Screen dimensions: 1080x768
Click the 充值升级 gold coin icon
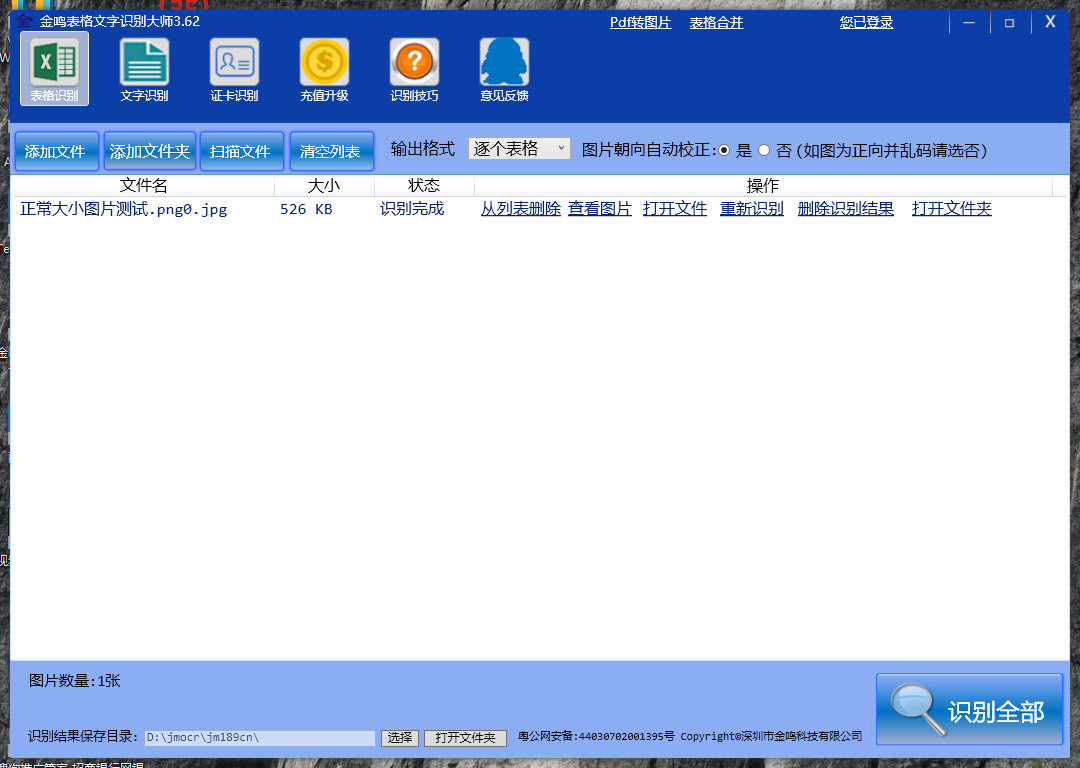point(324,66)
